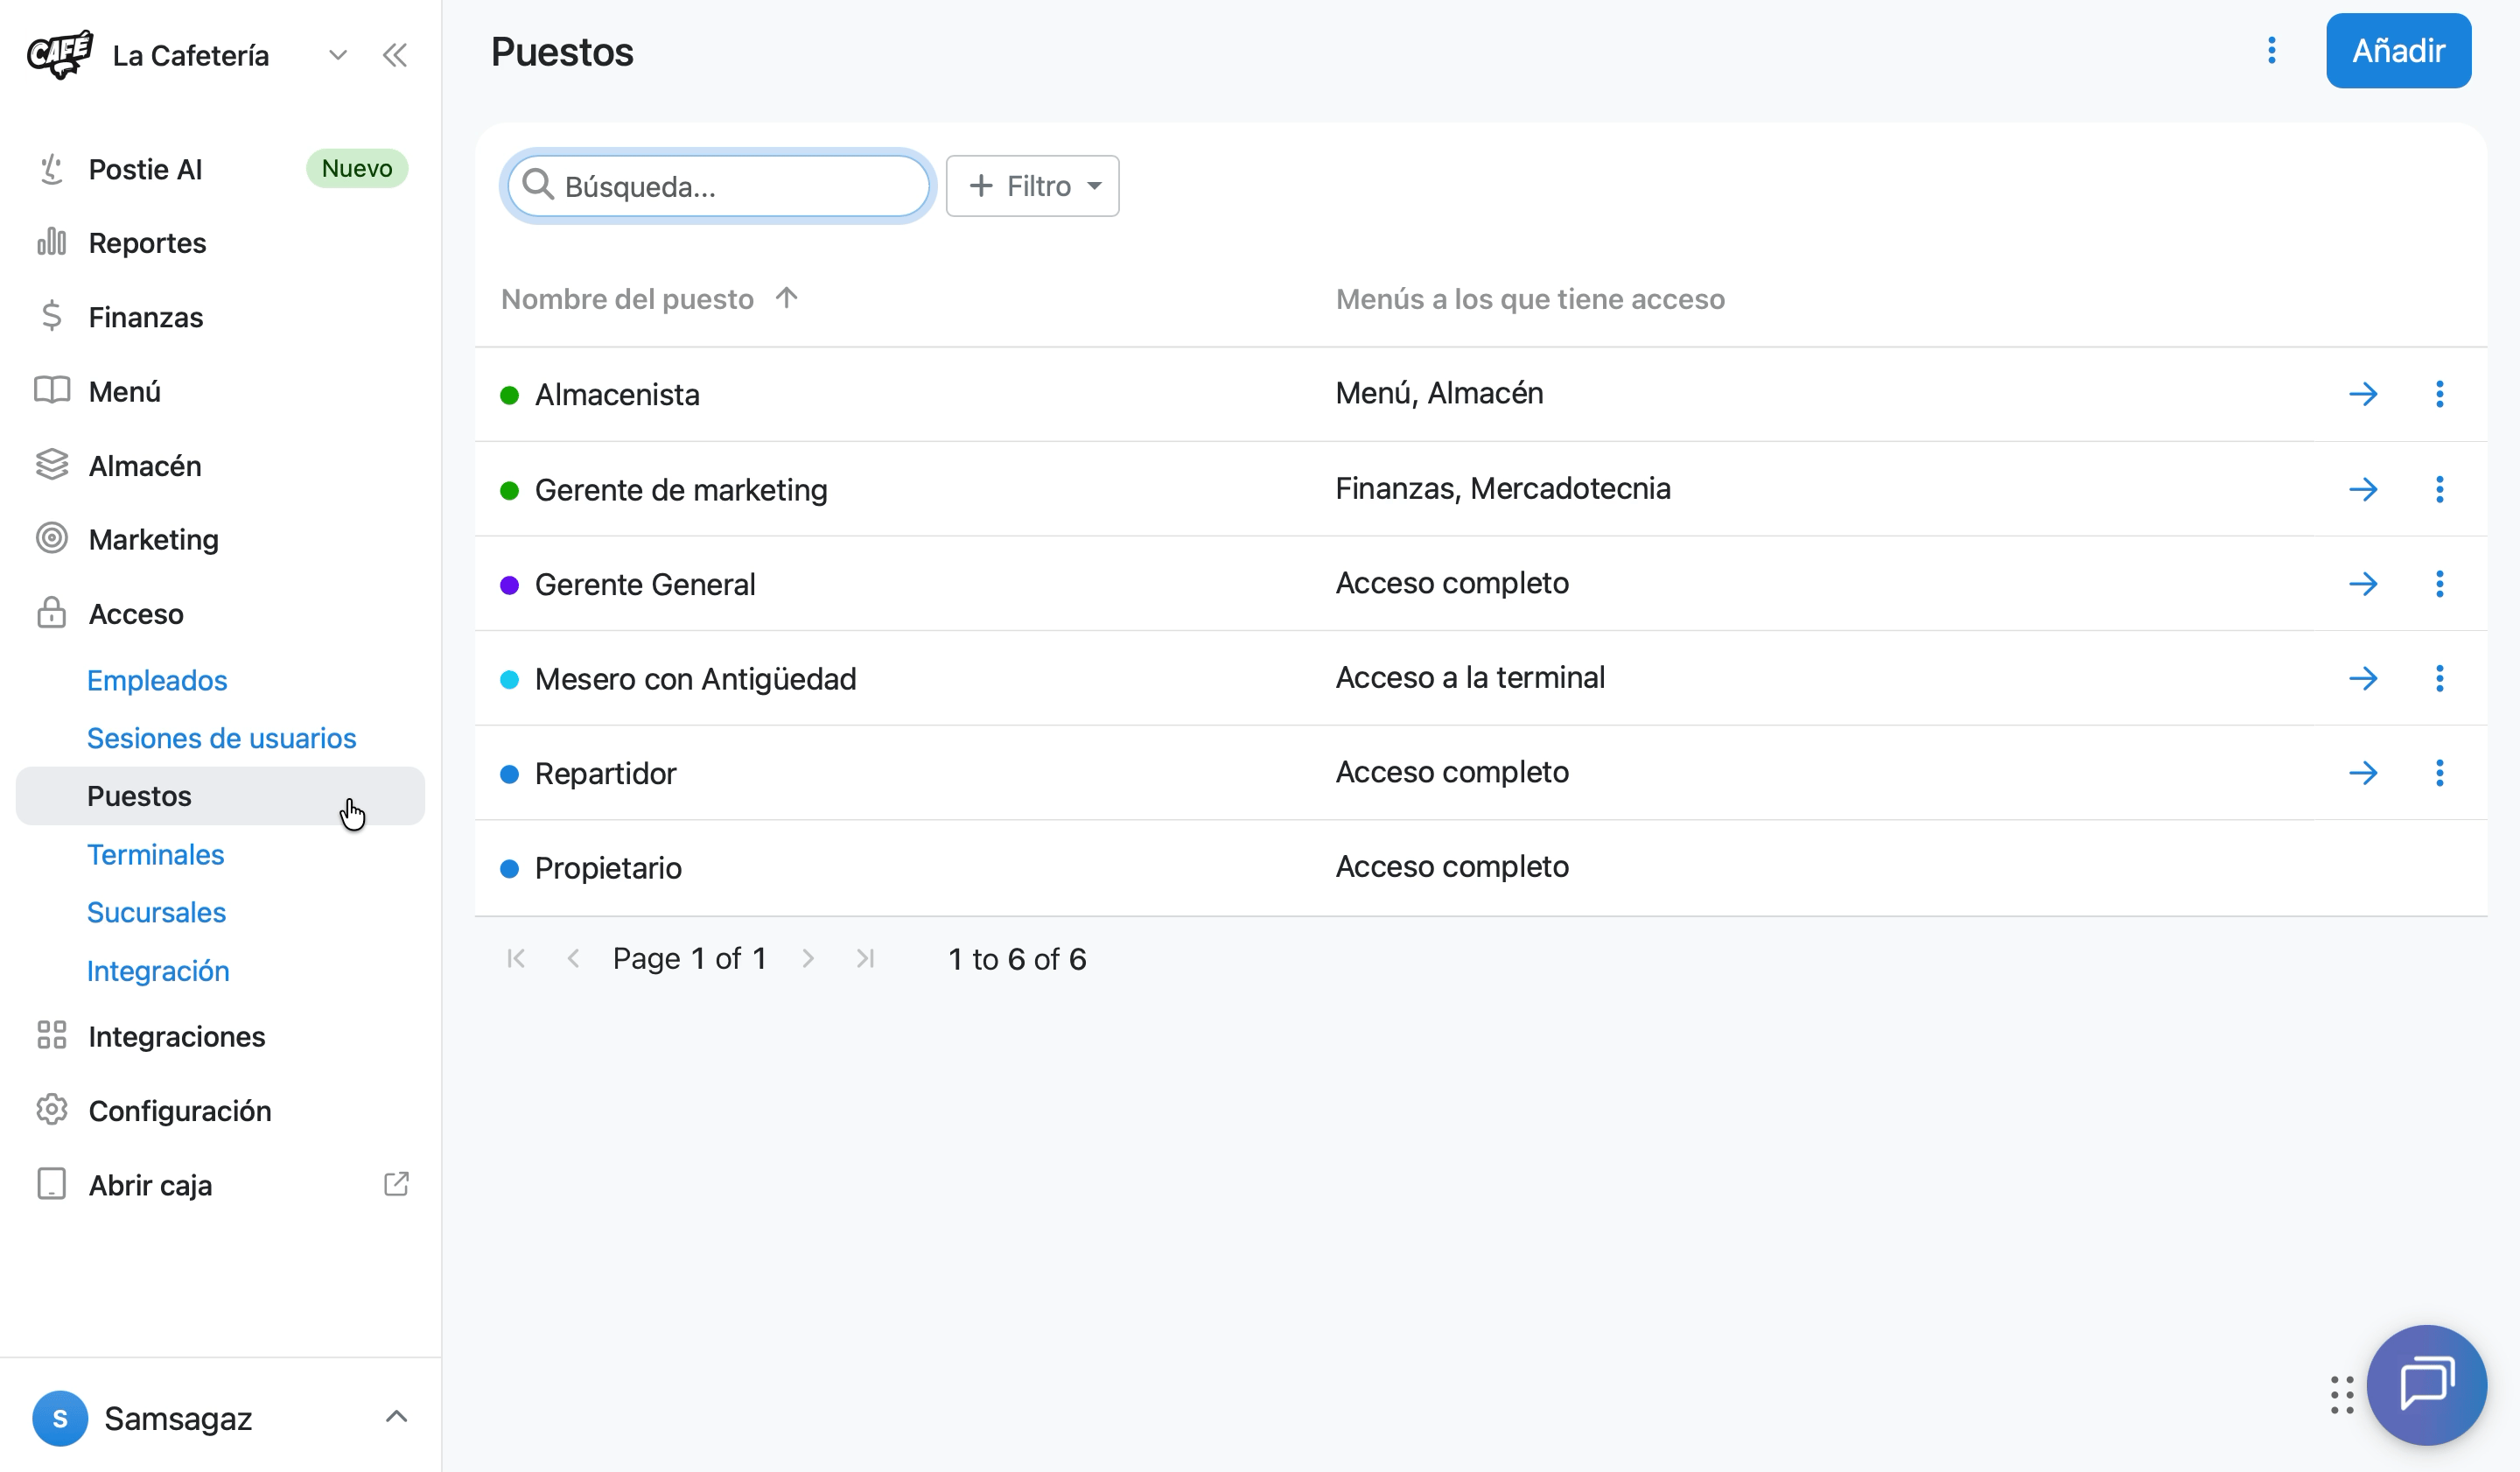Open the Almacenista row arrow
2520x1472 pixels.
pyautogui.click(x=2363, y=394)
